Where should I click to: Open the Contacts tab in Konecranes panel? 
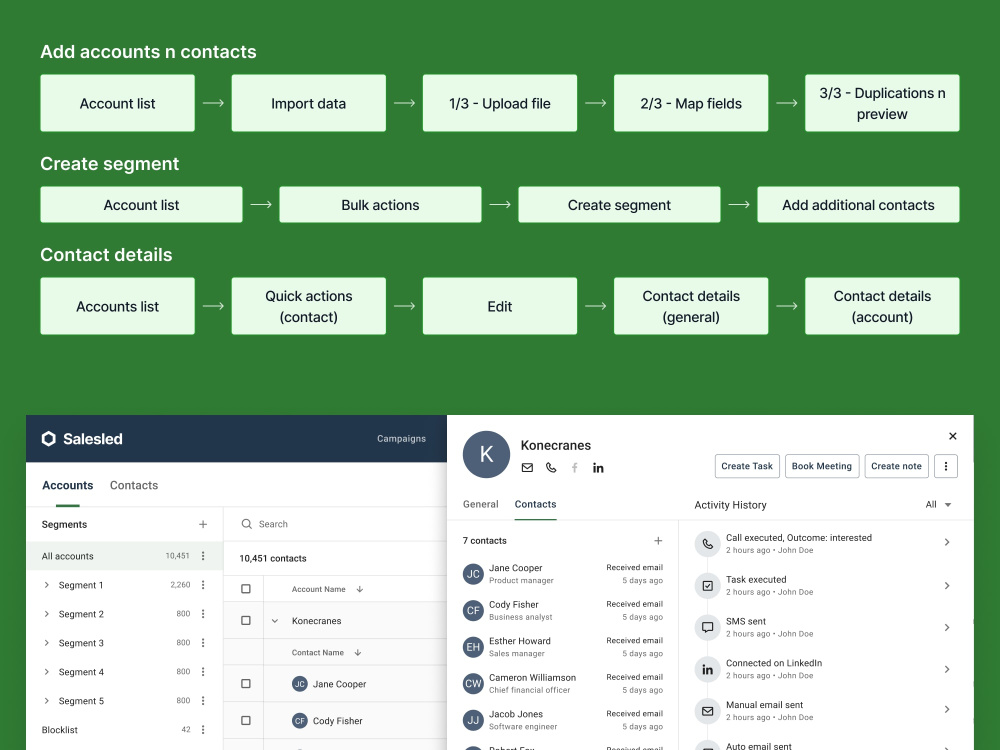pos(535,504)
